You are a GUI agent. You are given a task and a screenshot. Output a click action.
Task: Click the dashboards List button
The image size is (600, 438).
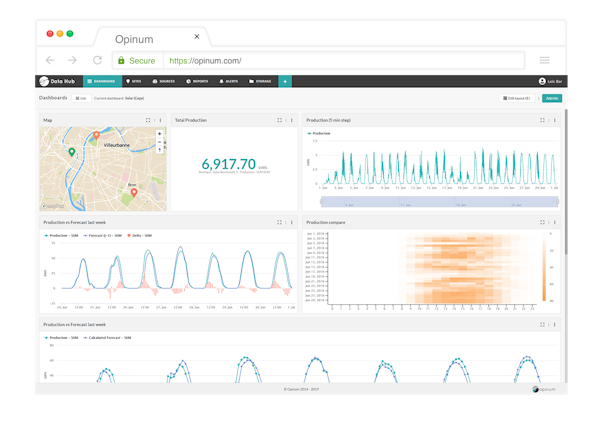[x=81, y=98]
